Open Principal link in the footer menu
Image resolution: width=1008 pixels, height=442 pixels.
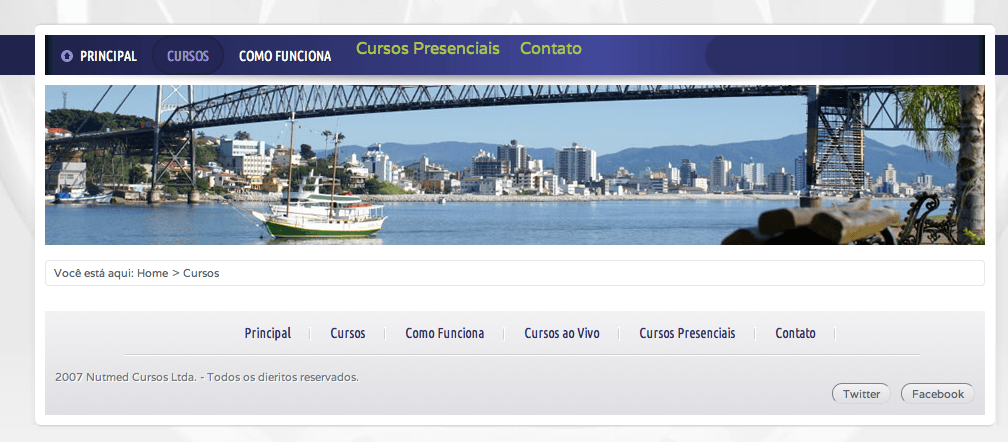[x=267, y=333]
